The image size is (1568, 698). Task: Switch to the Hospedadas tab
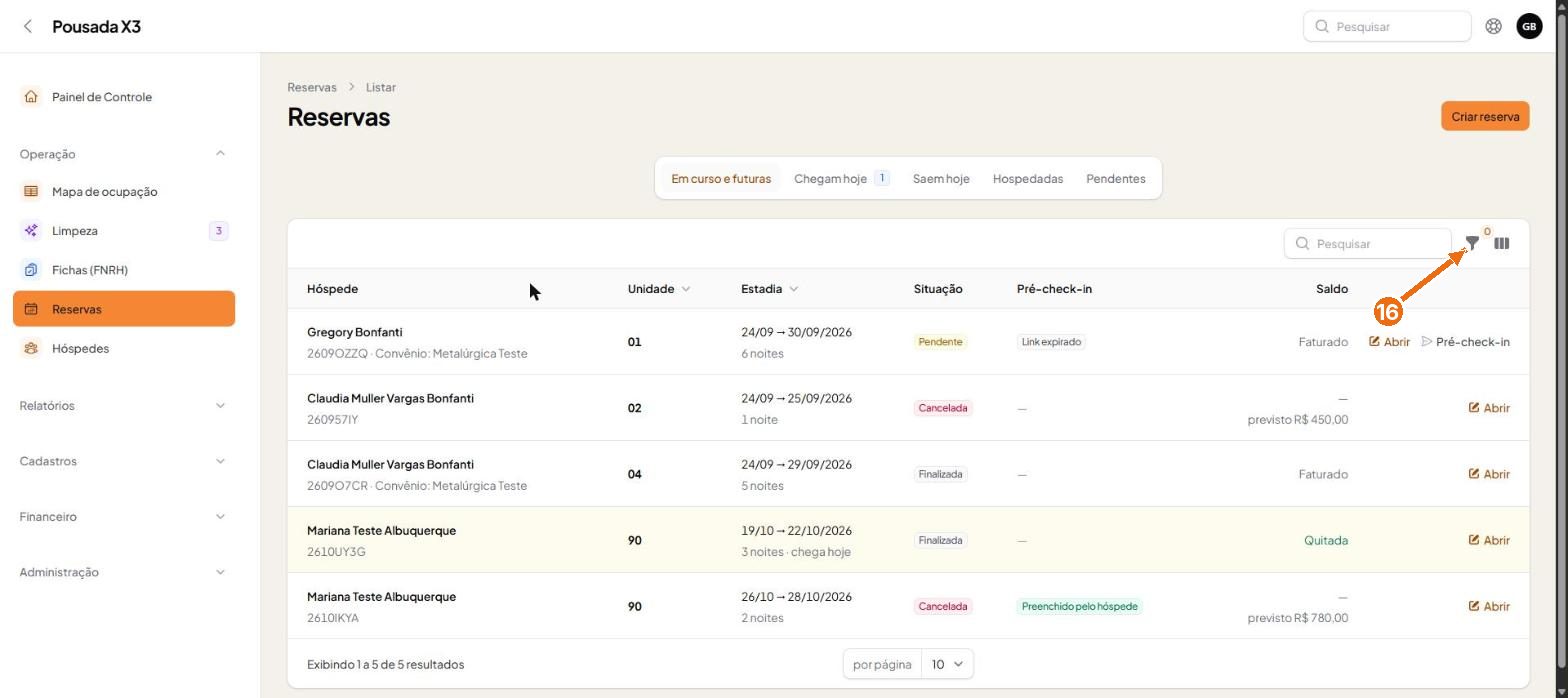[x=1027, y=178]
